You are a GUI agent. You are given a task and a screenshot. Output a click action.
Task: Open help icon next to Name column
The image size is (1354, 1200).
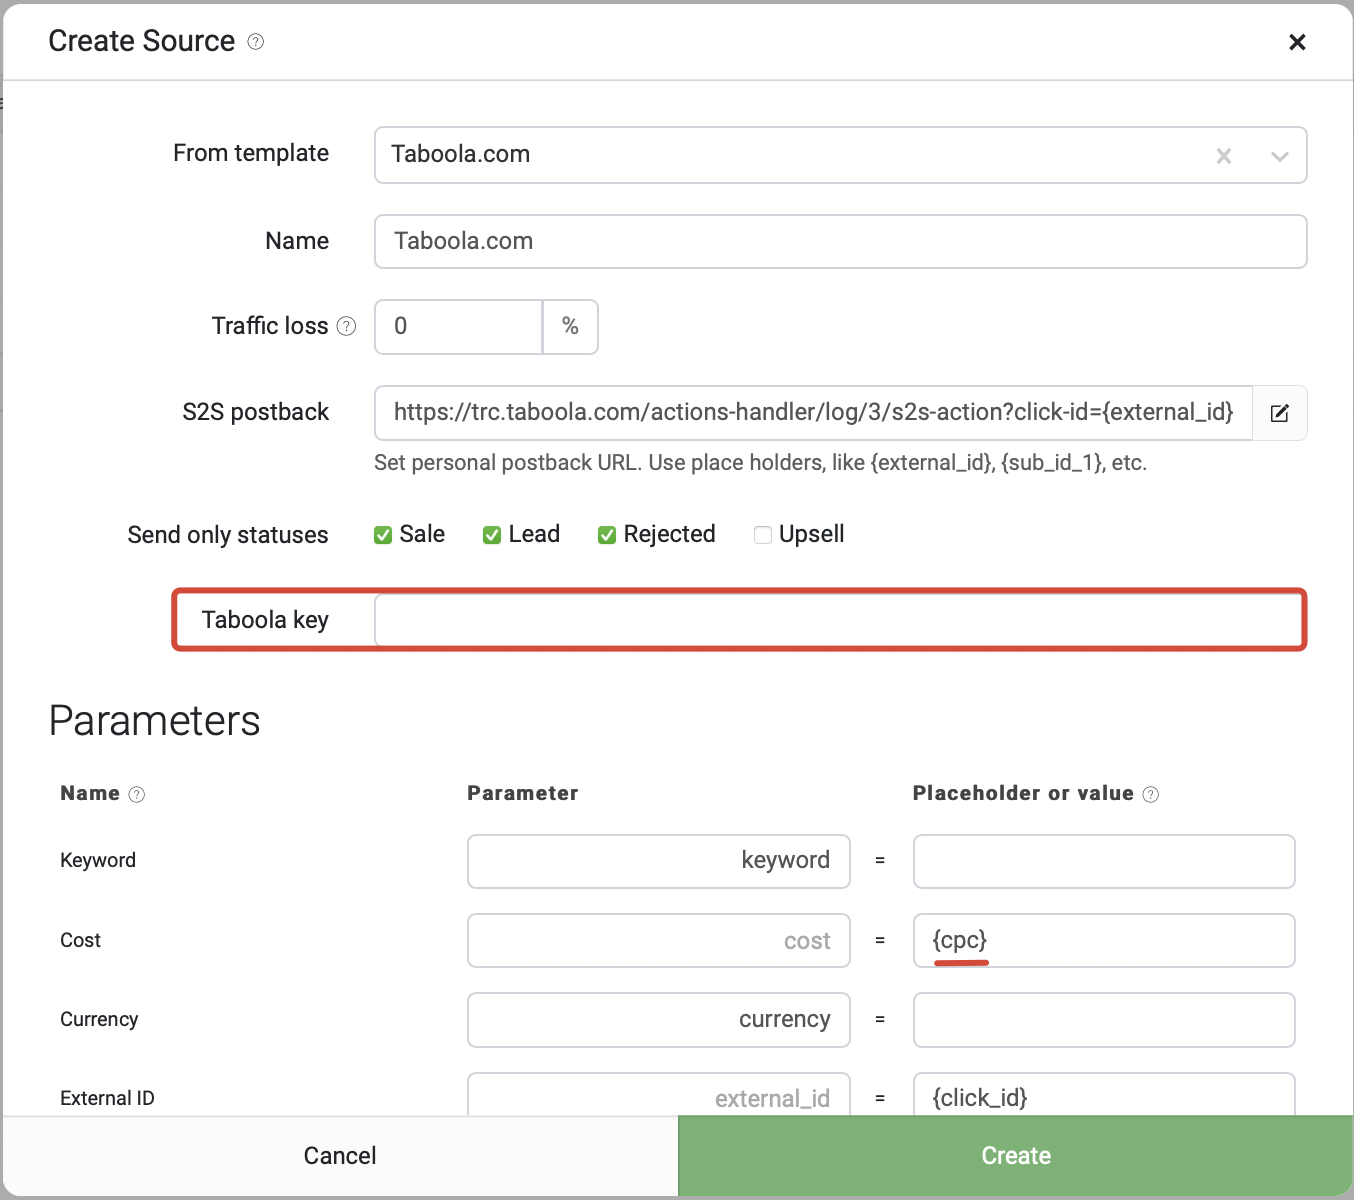137,794
